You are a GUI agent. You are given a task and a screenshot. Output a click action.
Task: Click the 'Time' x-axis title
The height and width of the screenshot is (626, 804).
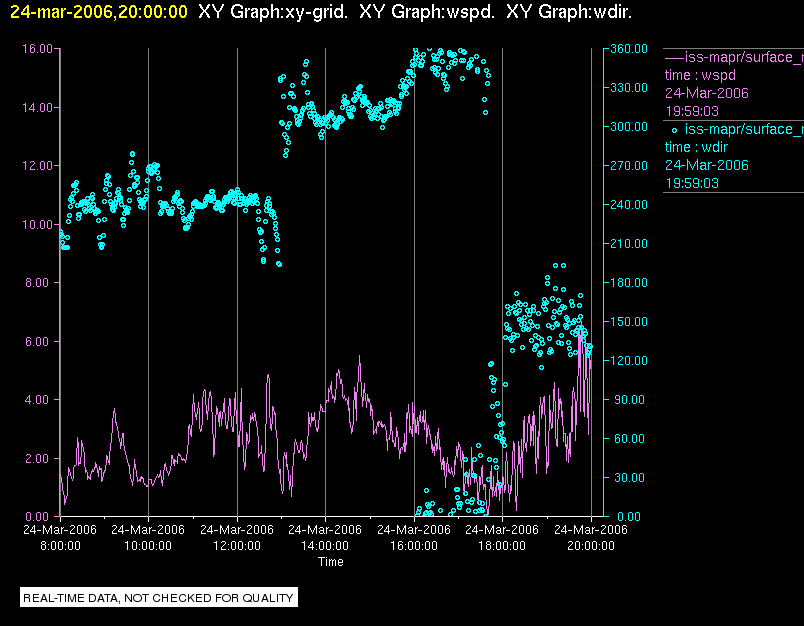pos(331,562)
